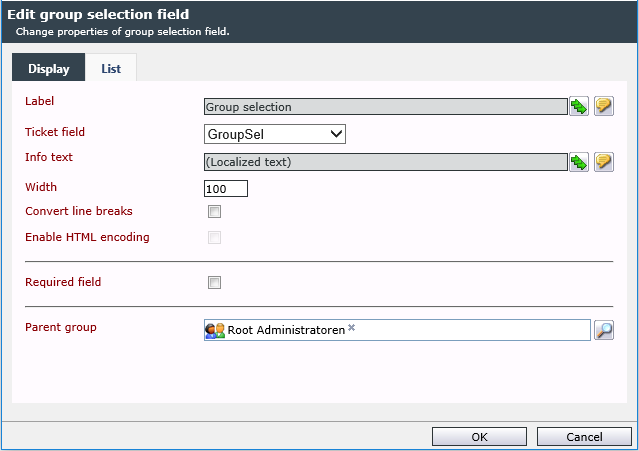Open the Ticket field GroupSel dropdown
The width and height of the screenshot is (639, 451).
pyautogui.click(x=275, y=134)
